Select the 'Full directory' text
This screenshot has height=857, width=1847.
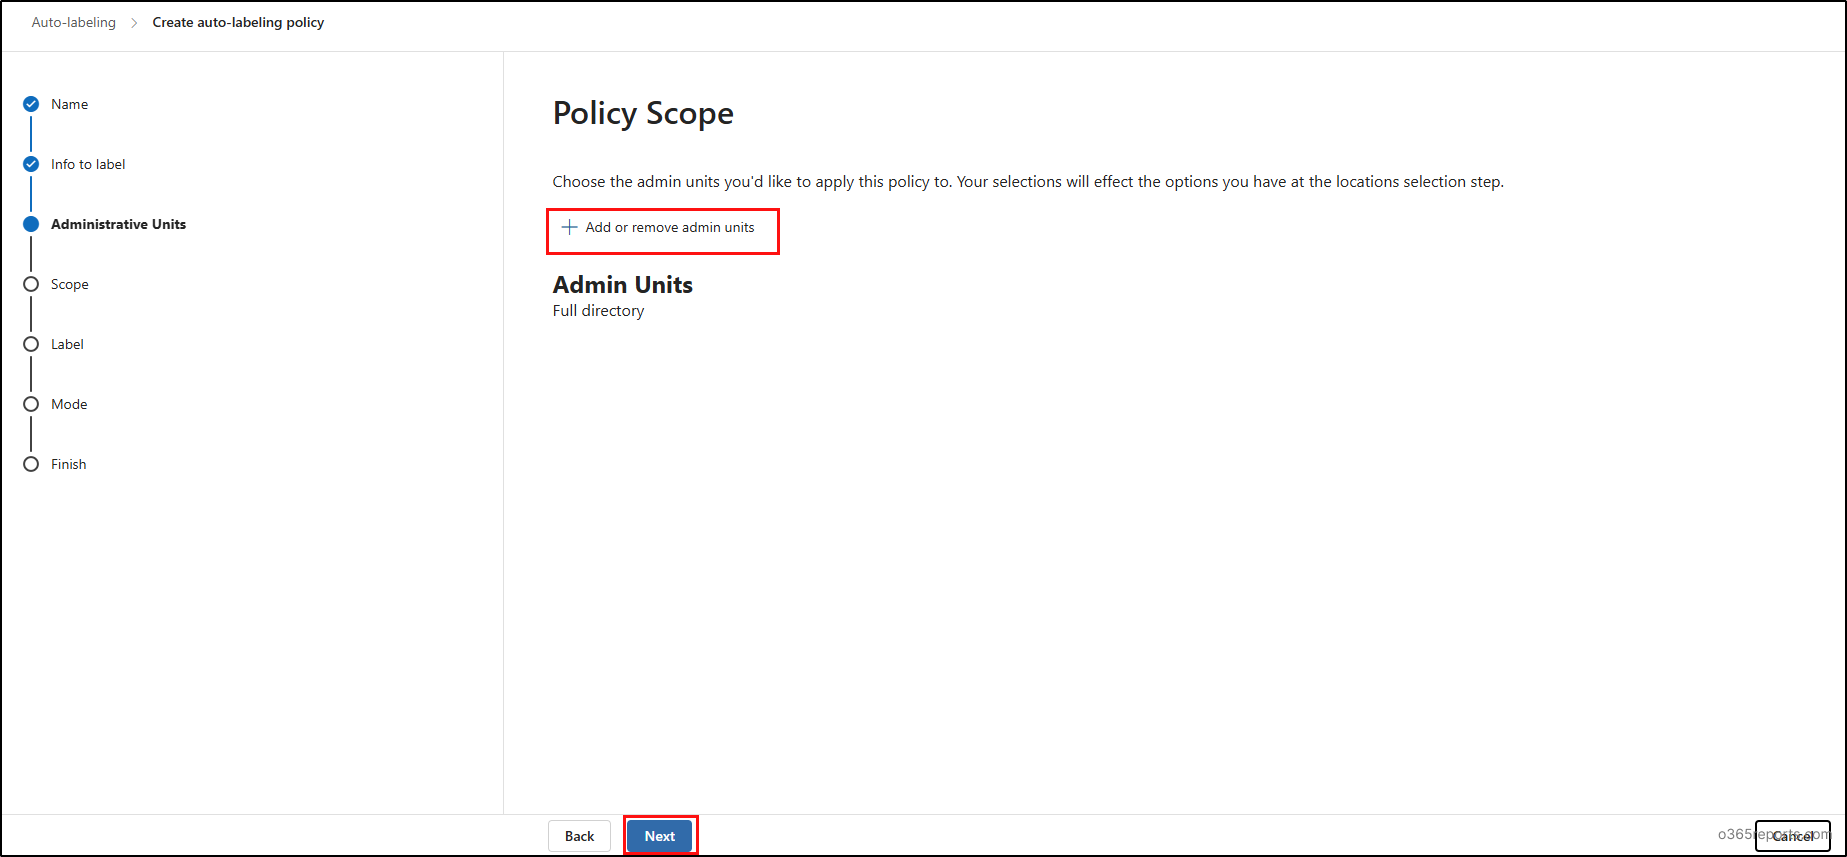(598, 311)
